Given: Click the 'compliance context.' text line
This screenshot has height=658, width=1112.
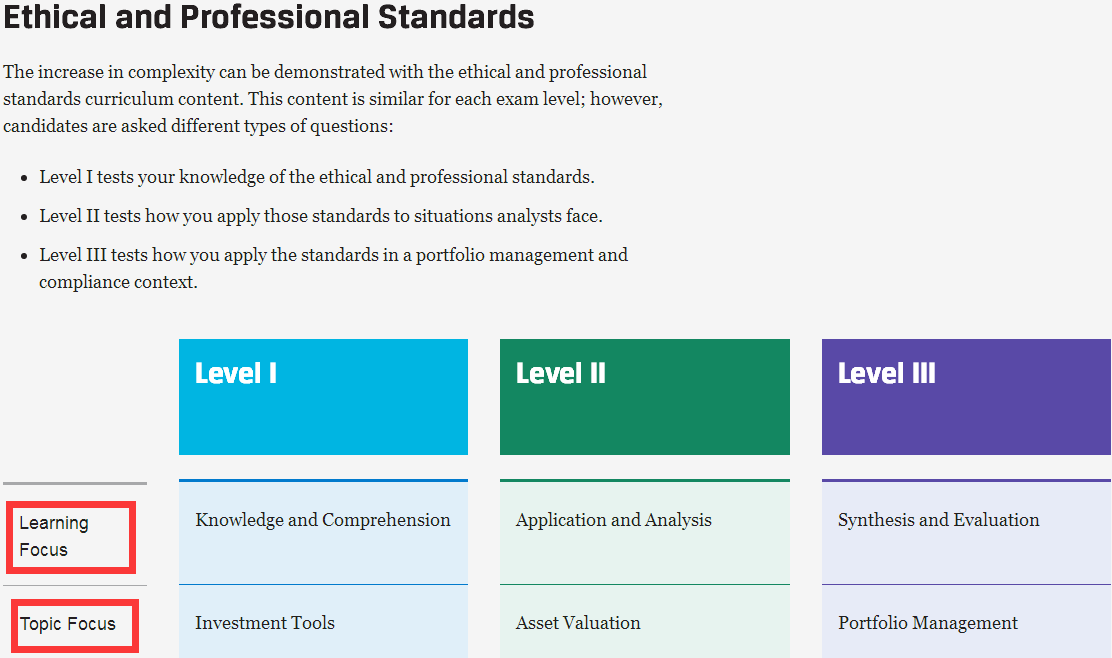Looking at the screenshot, I should point(118,282).
